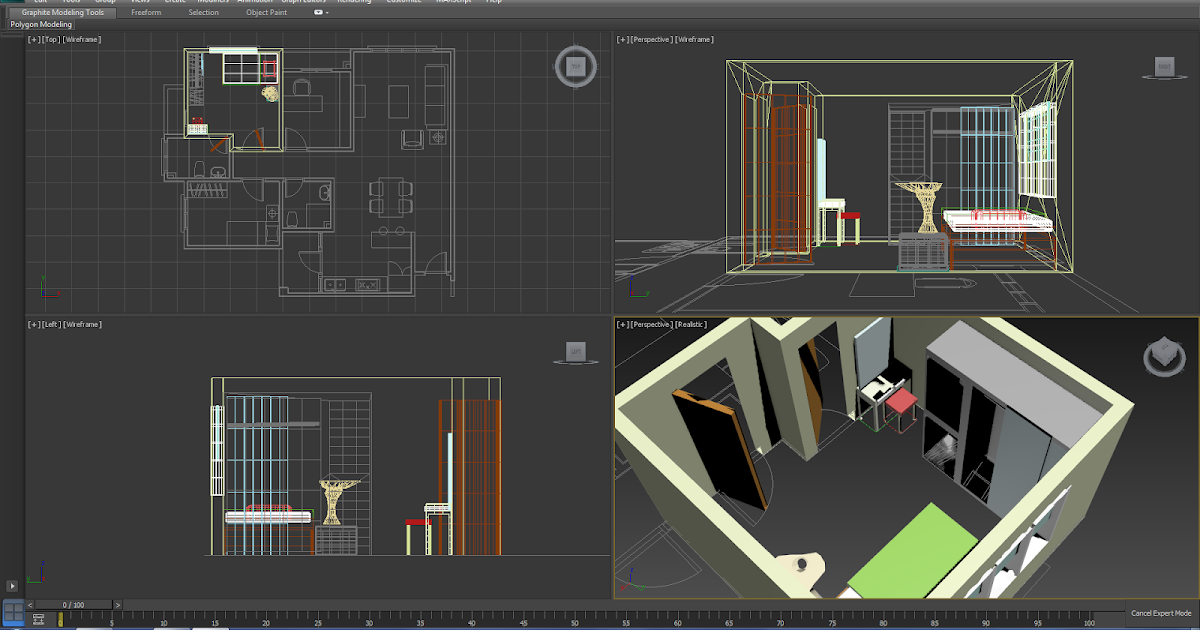Image resolution: width=1200 pixels, height=630 pixels.
Task: Open [+] menu of the Perspective Wireframe viewport
Action: point(623,39)
